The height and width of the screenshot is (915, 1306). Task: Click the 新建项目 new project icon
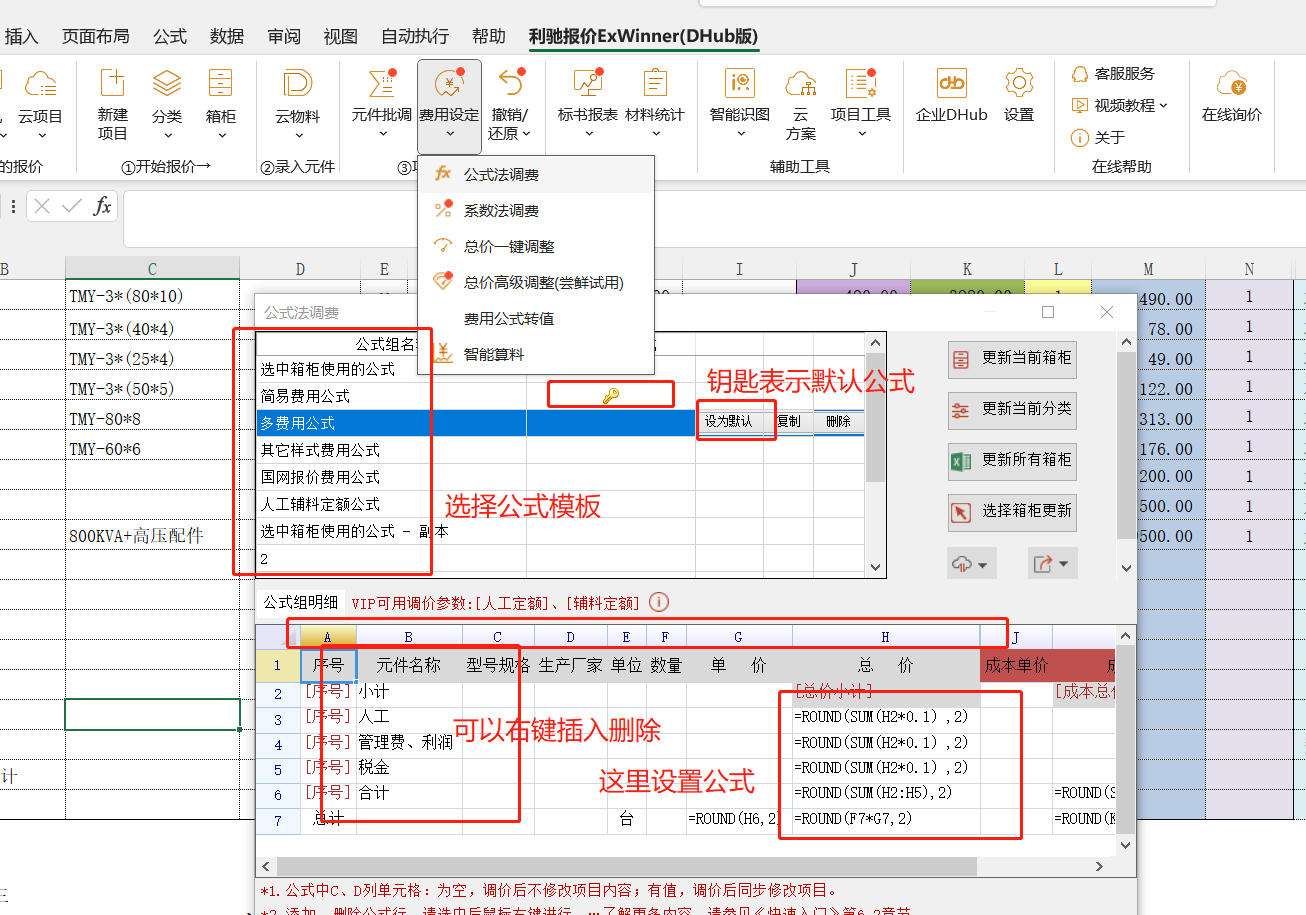113,84
